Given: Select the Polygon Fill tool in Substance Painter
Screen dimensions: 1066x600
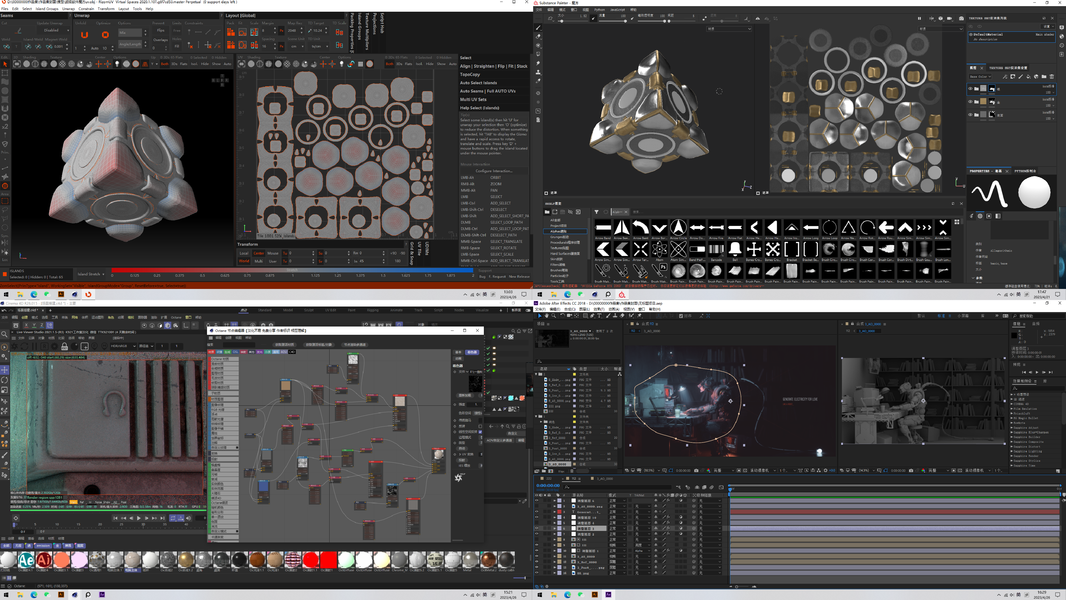Looking at the screenshot, I should click(538, 54).
